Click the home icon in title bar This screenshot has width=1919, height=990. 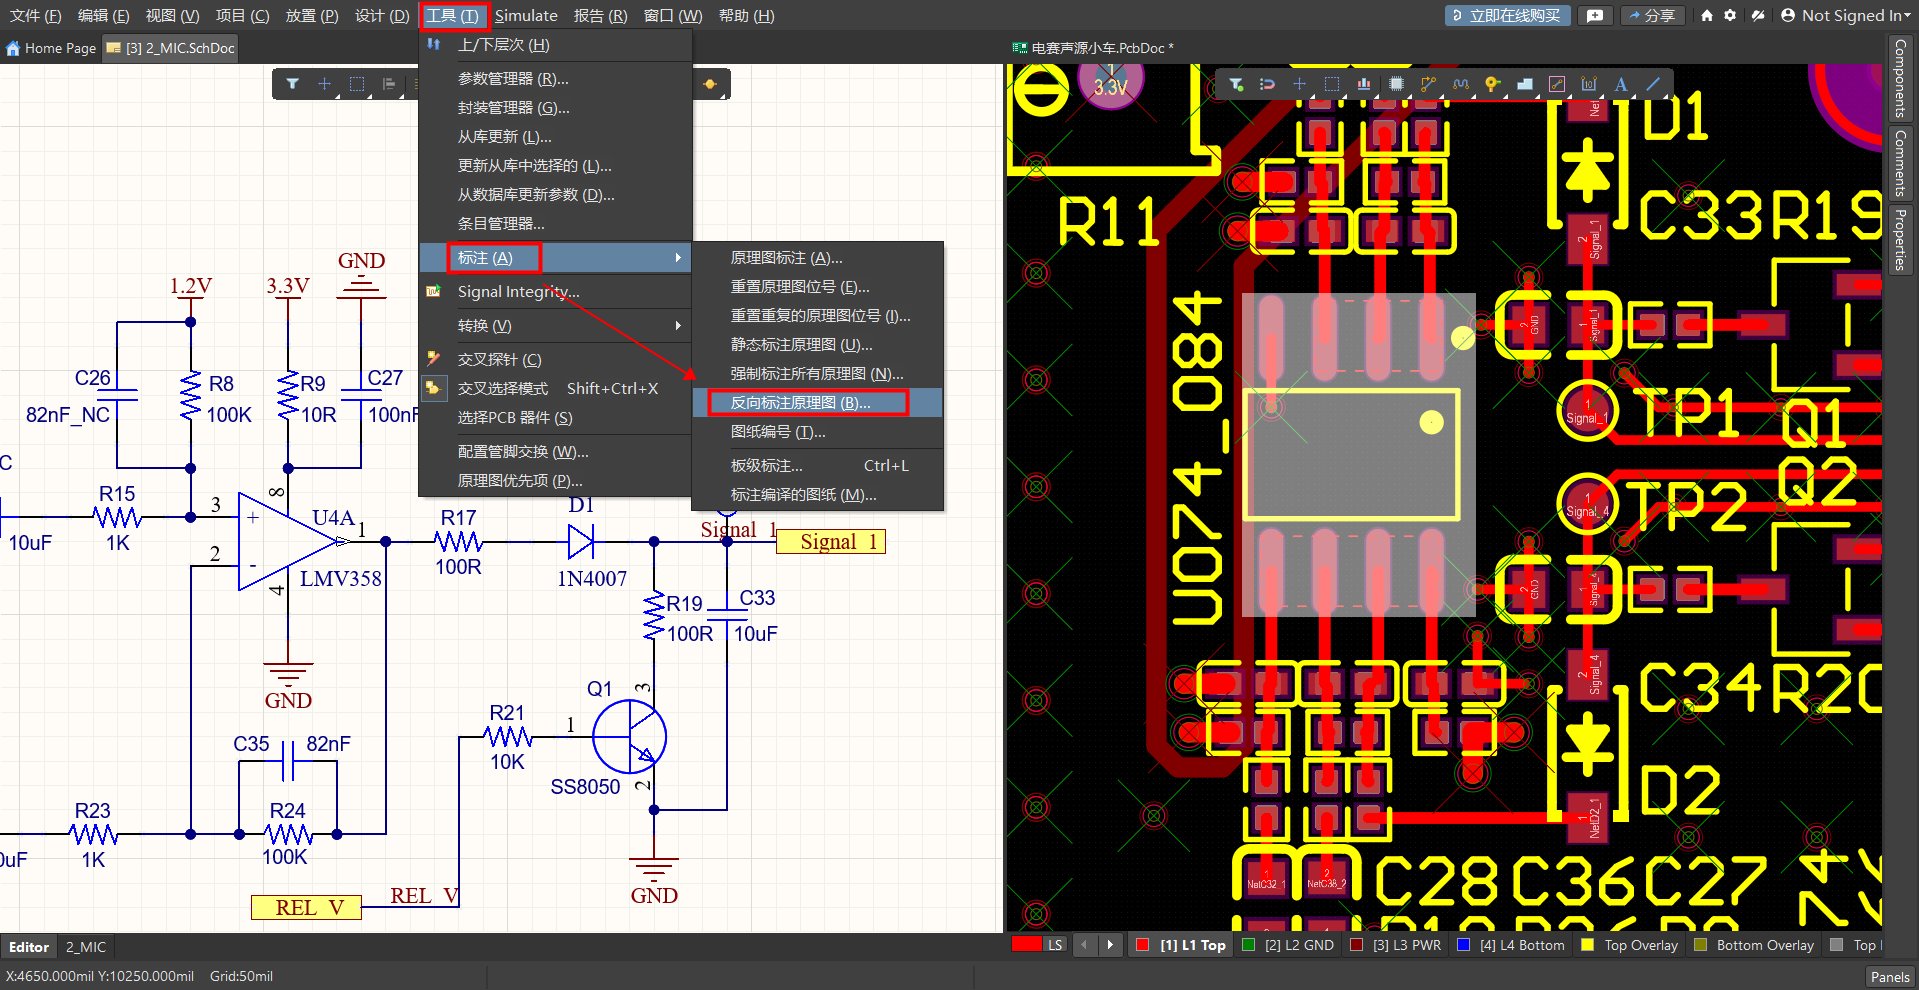[1707, 15]
